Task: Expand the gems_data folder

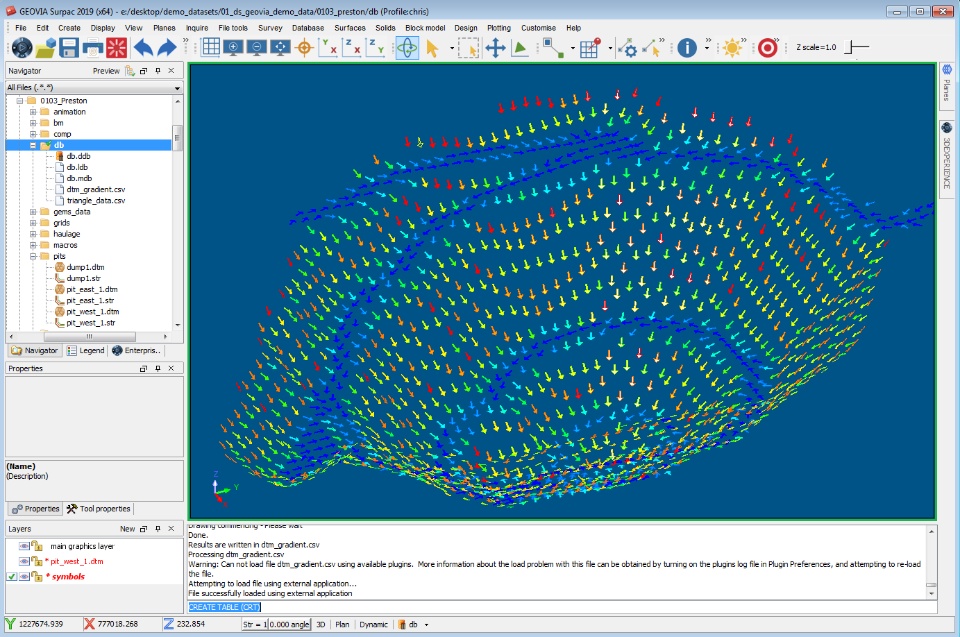Action: pos(33,212)
